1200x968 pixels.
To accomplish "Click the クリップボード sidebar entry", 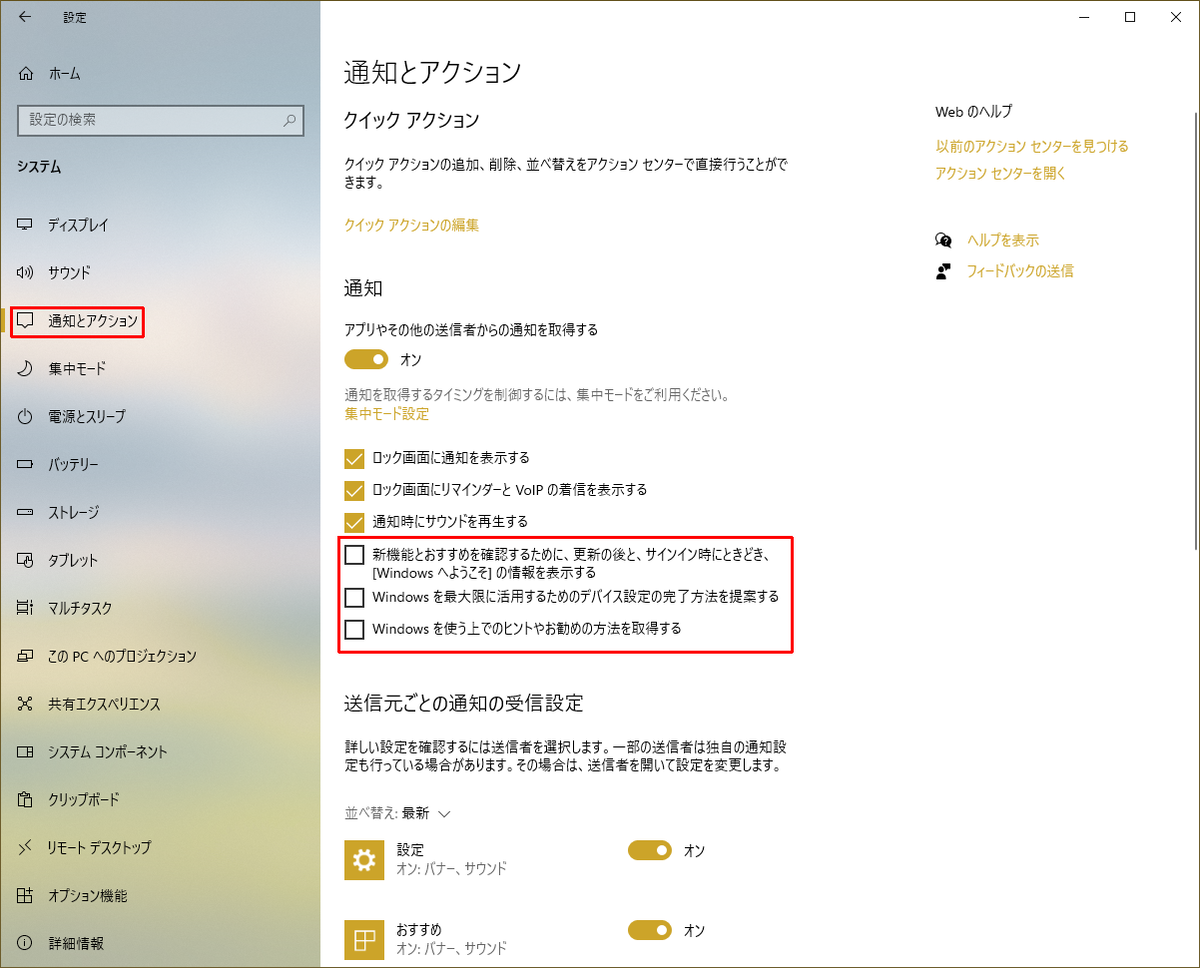I will [x=160, y=800].
